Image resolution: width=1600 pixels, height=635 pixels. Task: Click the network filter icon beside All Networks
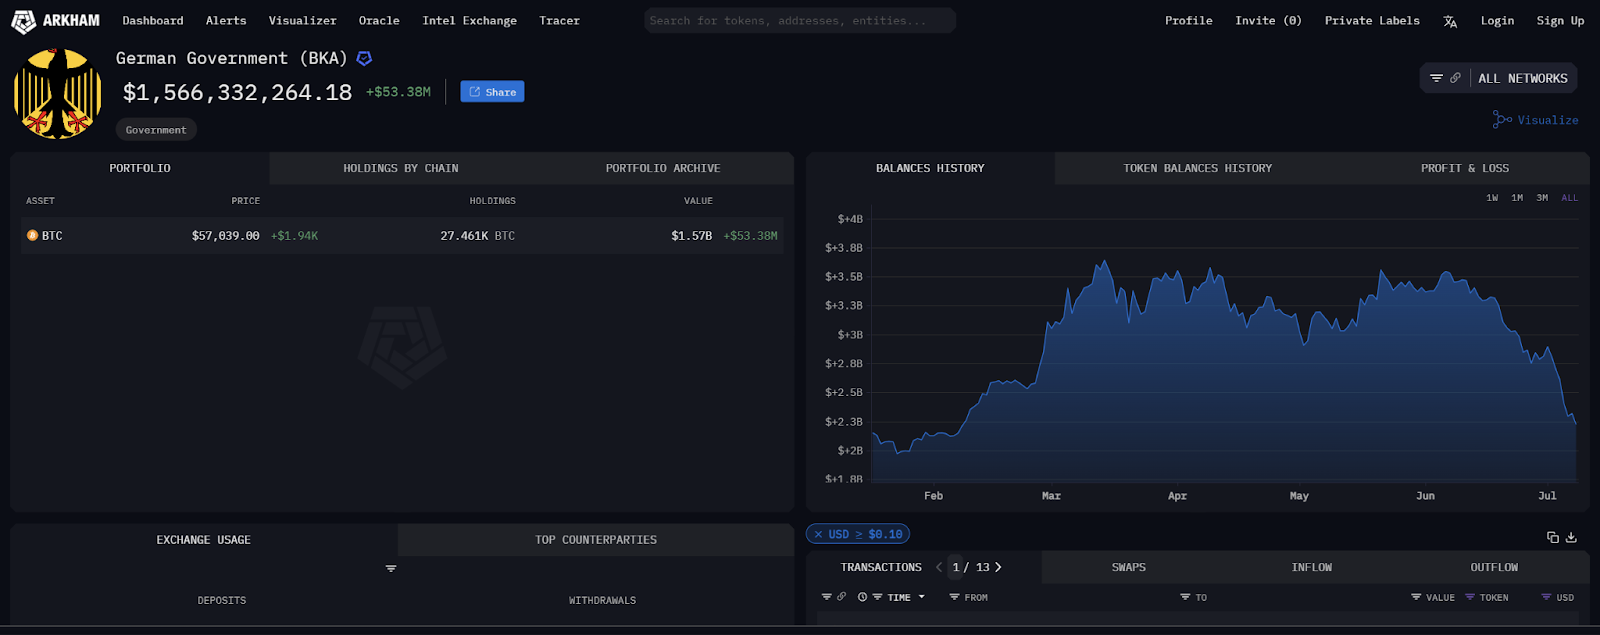click(x=1436, y=78)
